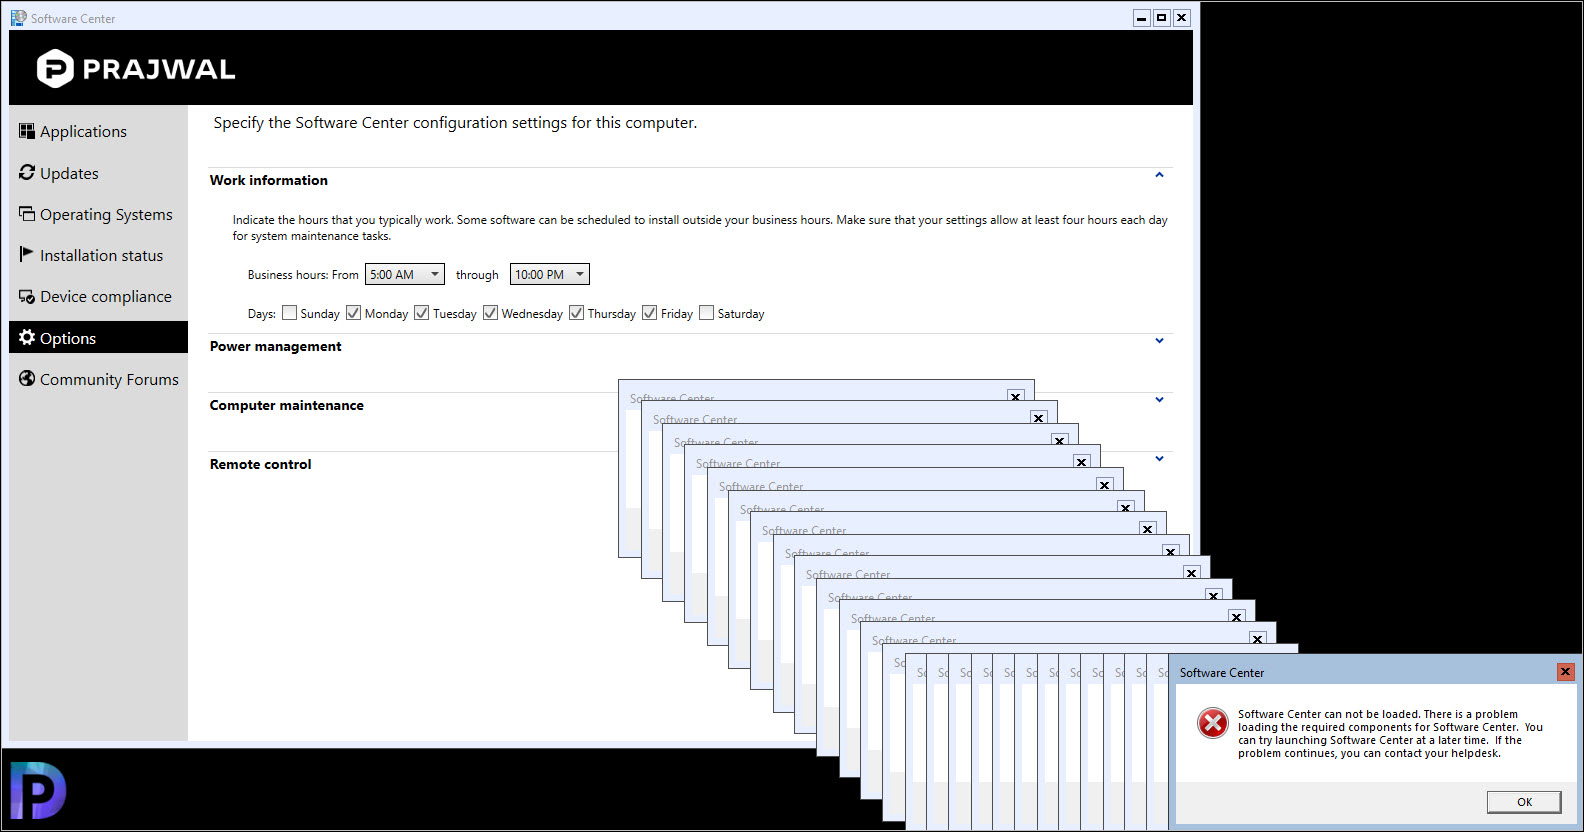Close the frontmost Software Center error dialog
The height and width of the screenshot is (832, 1584).
coord(1566,672)
